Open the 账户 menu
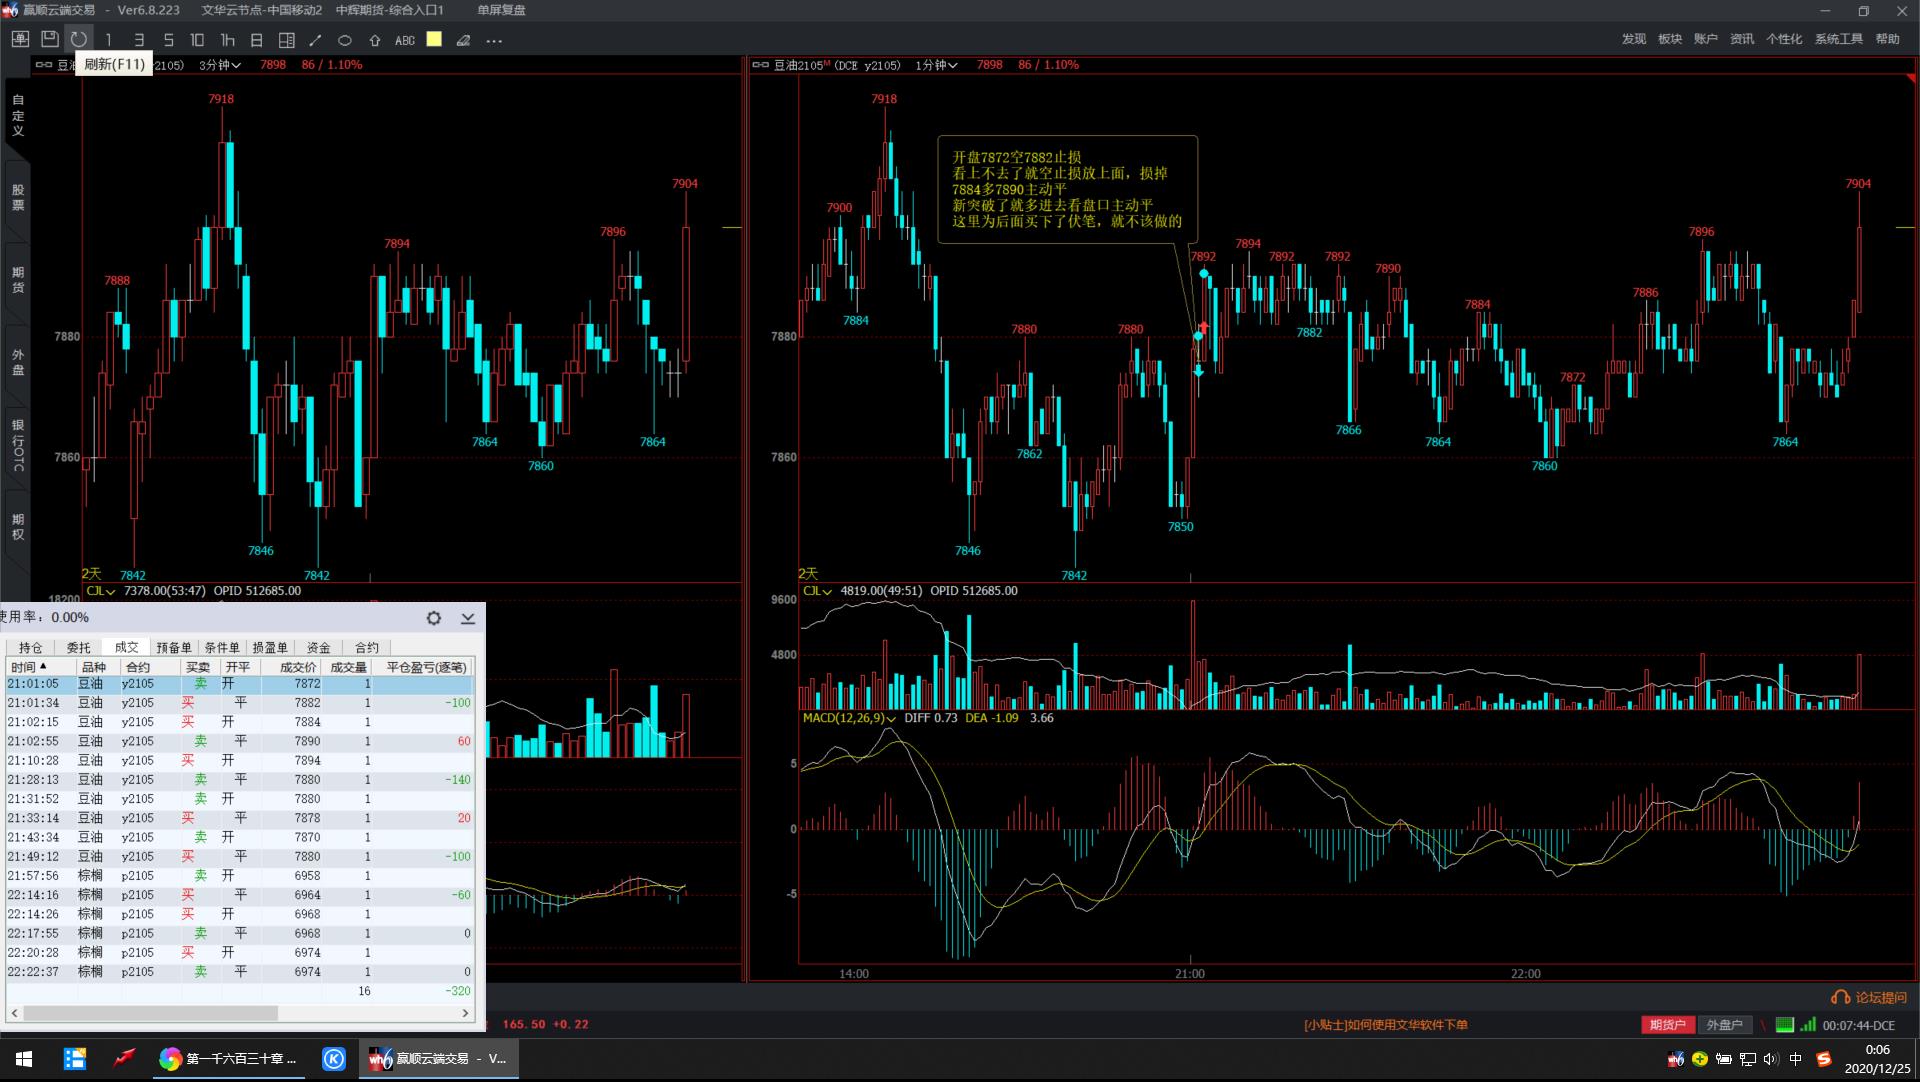1920x1082 pixels. pos(1706,39)
